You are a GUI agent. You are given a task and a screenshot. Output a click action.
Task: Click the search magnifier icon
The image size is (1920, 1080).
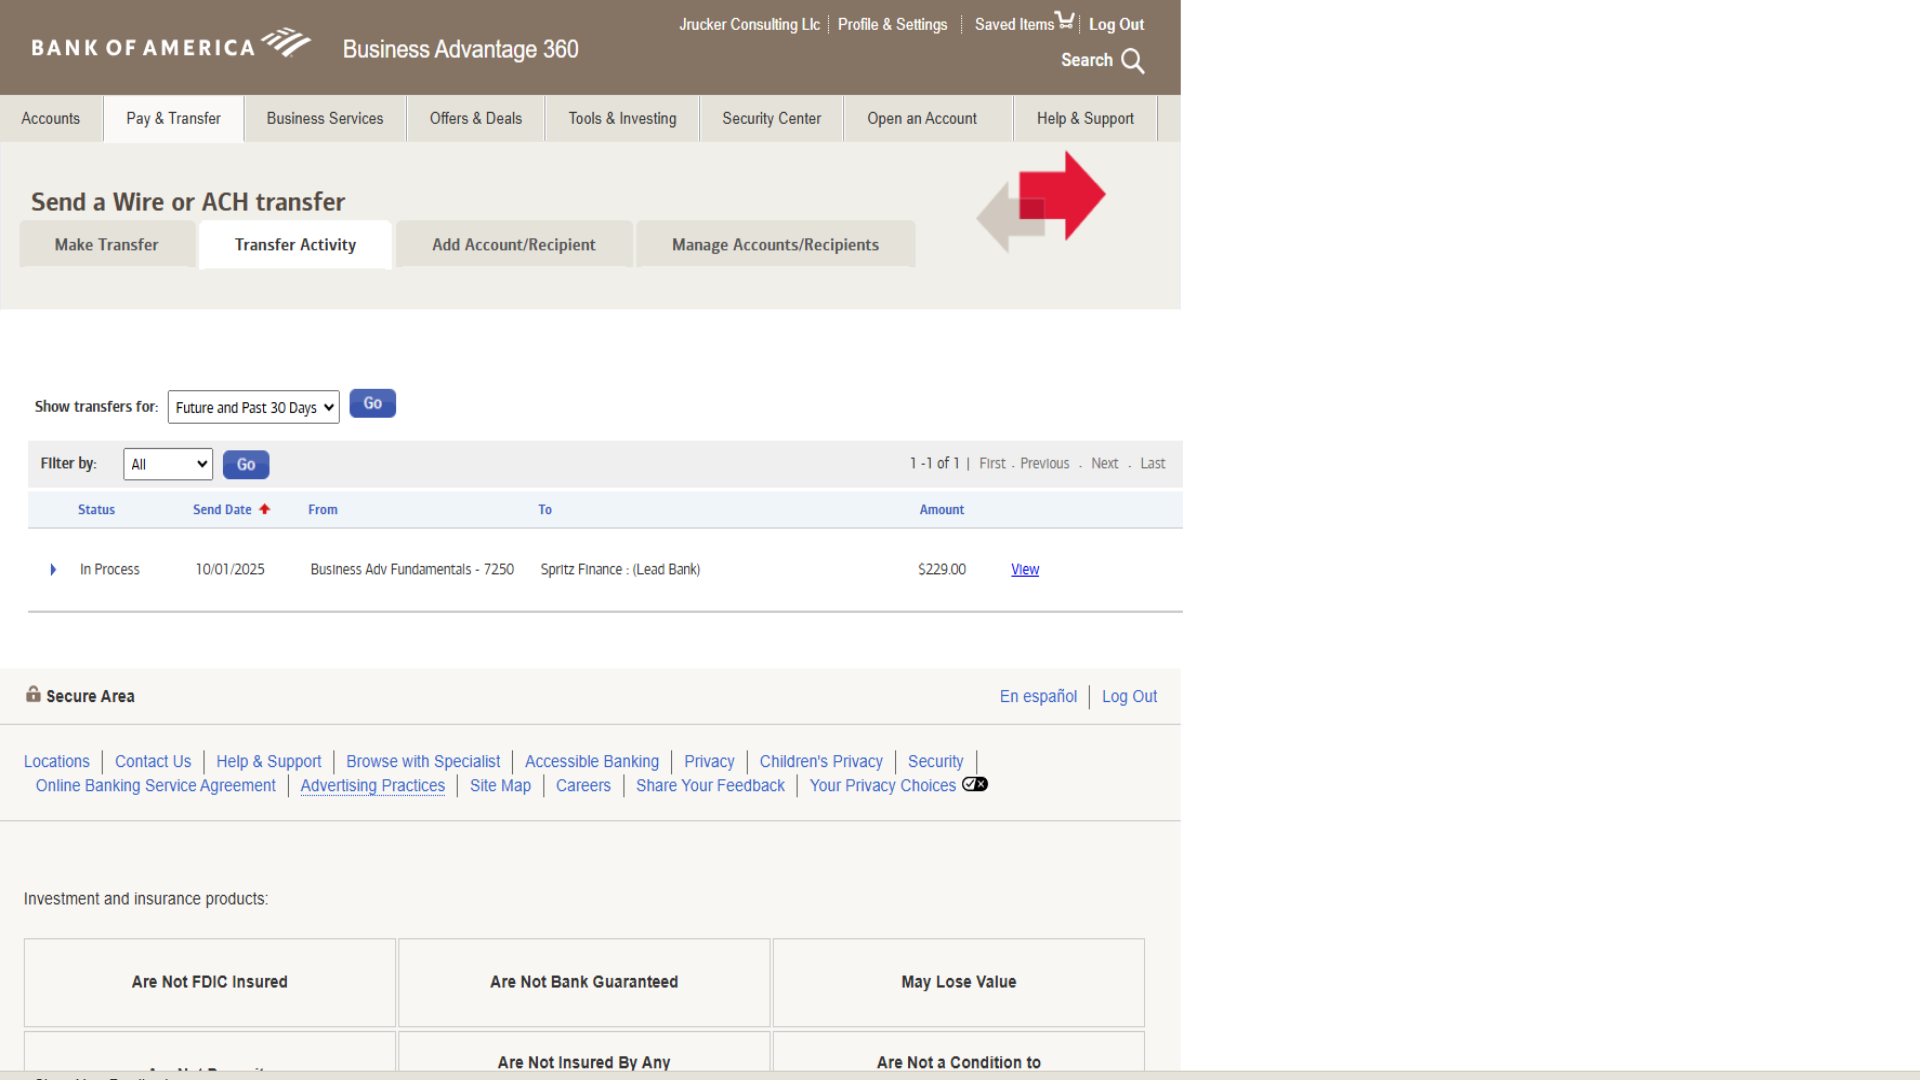tap(1132, 61)
